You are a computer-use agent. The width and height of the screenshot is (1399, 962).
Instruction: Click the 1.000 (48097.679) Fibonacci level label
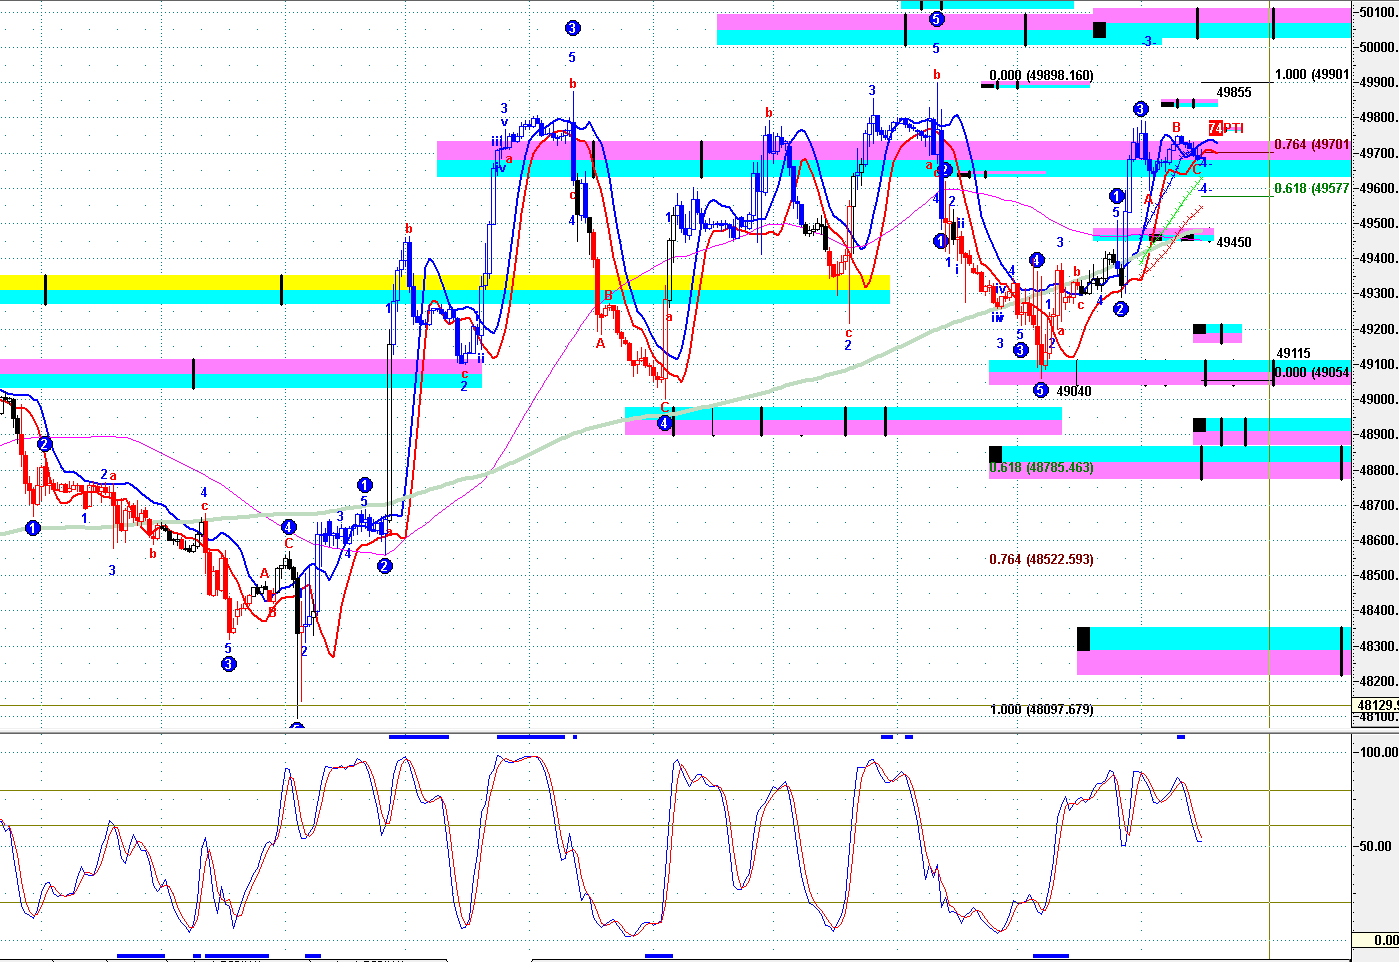click(x=1041, y=710)
